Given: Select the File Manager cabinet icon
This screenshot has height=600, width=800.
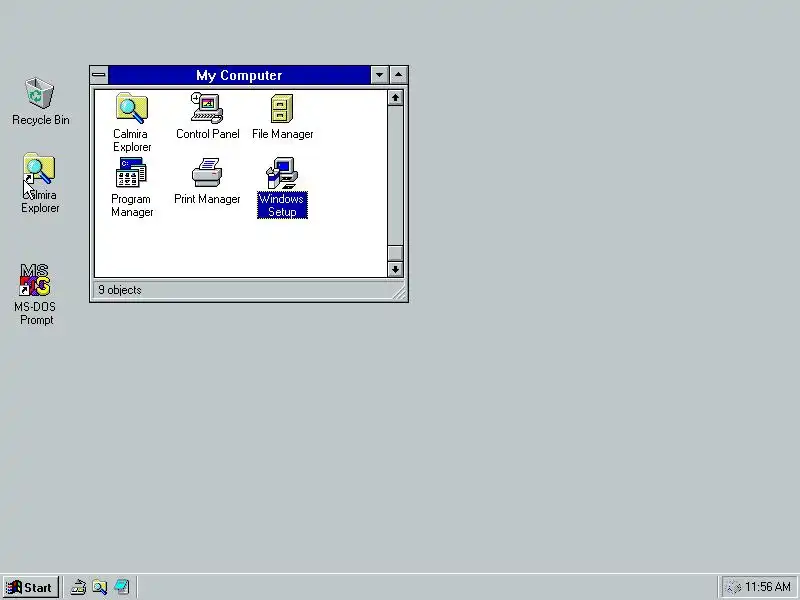Looking at the screenshot, I should (282, 108).
